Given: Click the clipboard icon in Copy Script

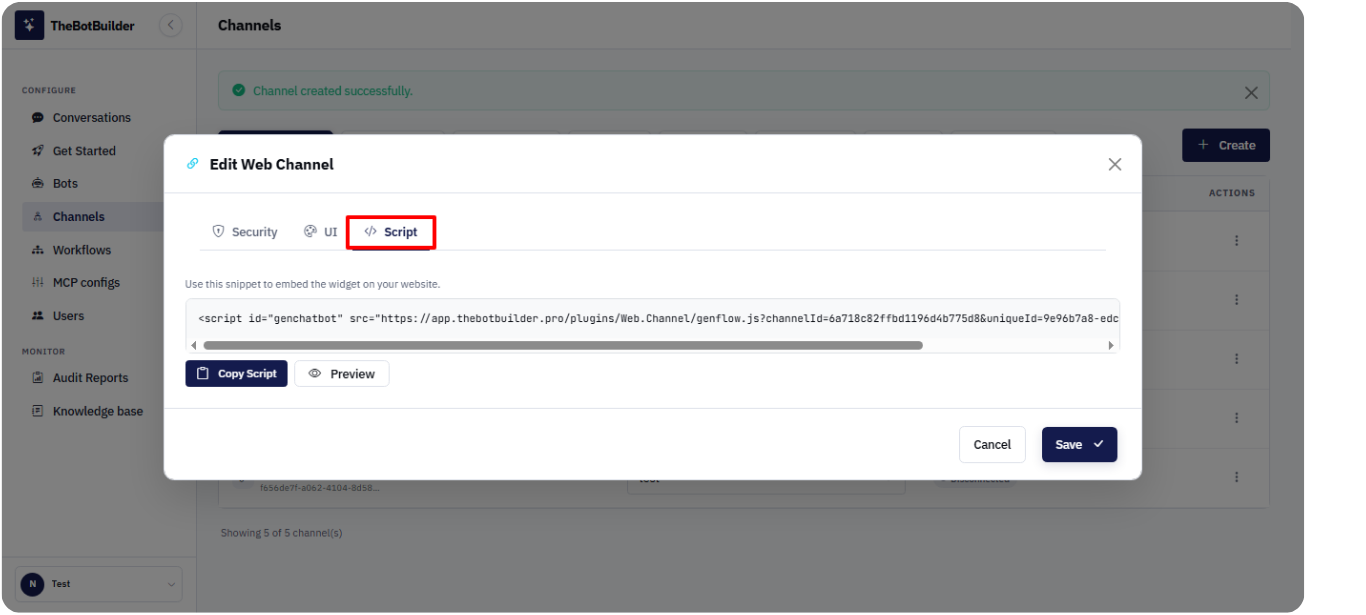Looking at the screenshot, I should [x=203, y=373].
